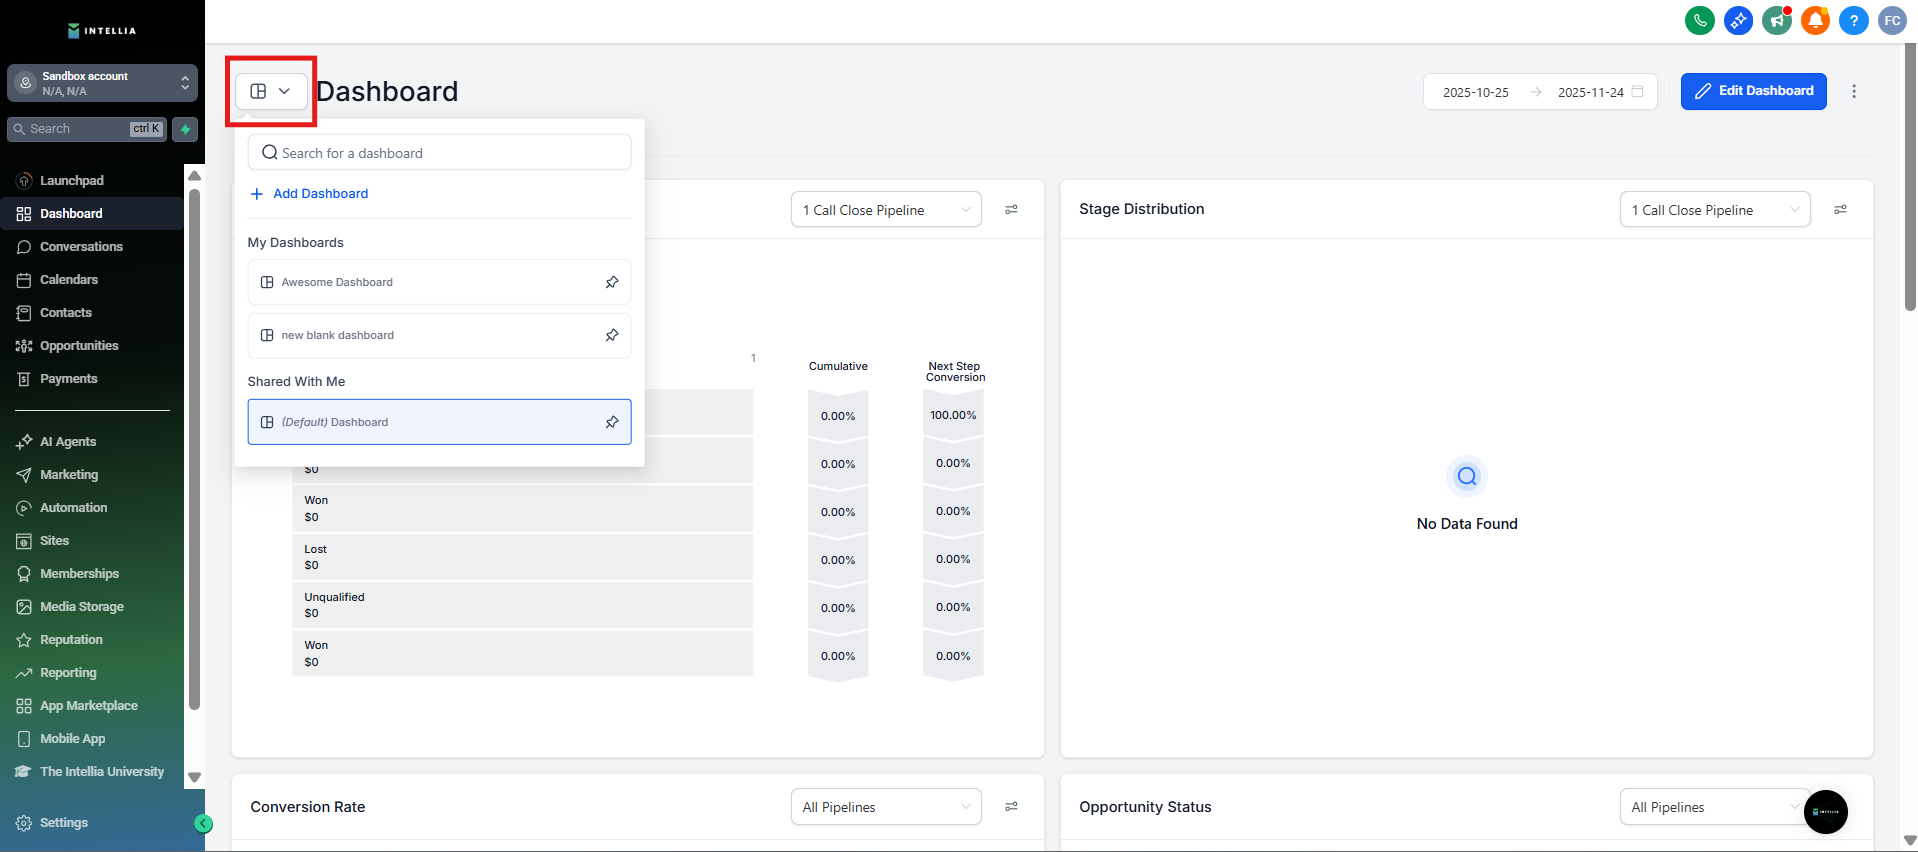The width and height of the screenshot is (1918, 852).
Task: Click the sidebar vertical scrollbar
Action: (194, 450)
